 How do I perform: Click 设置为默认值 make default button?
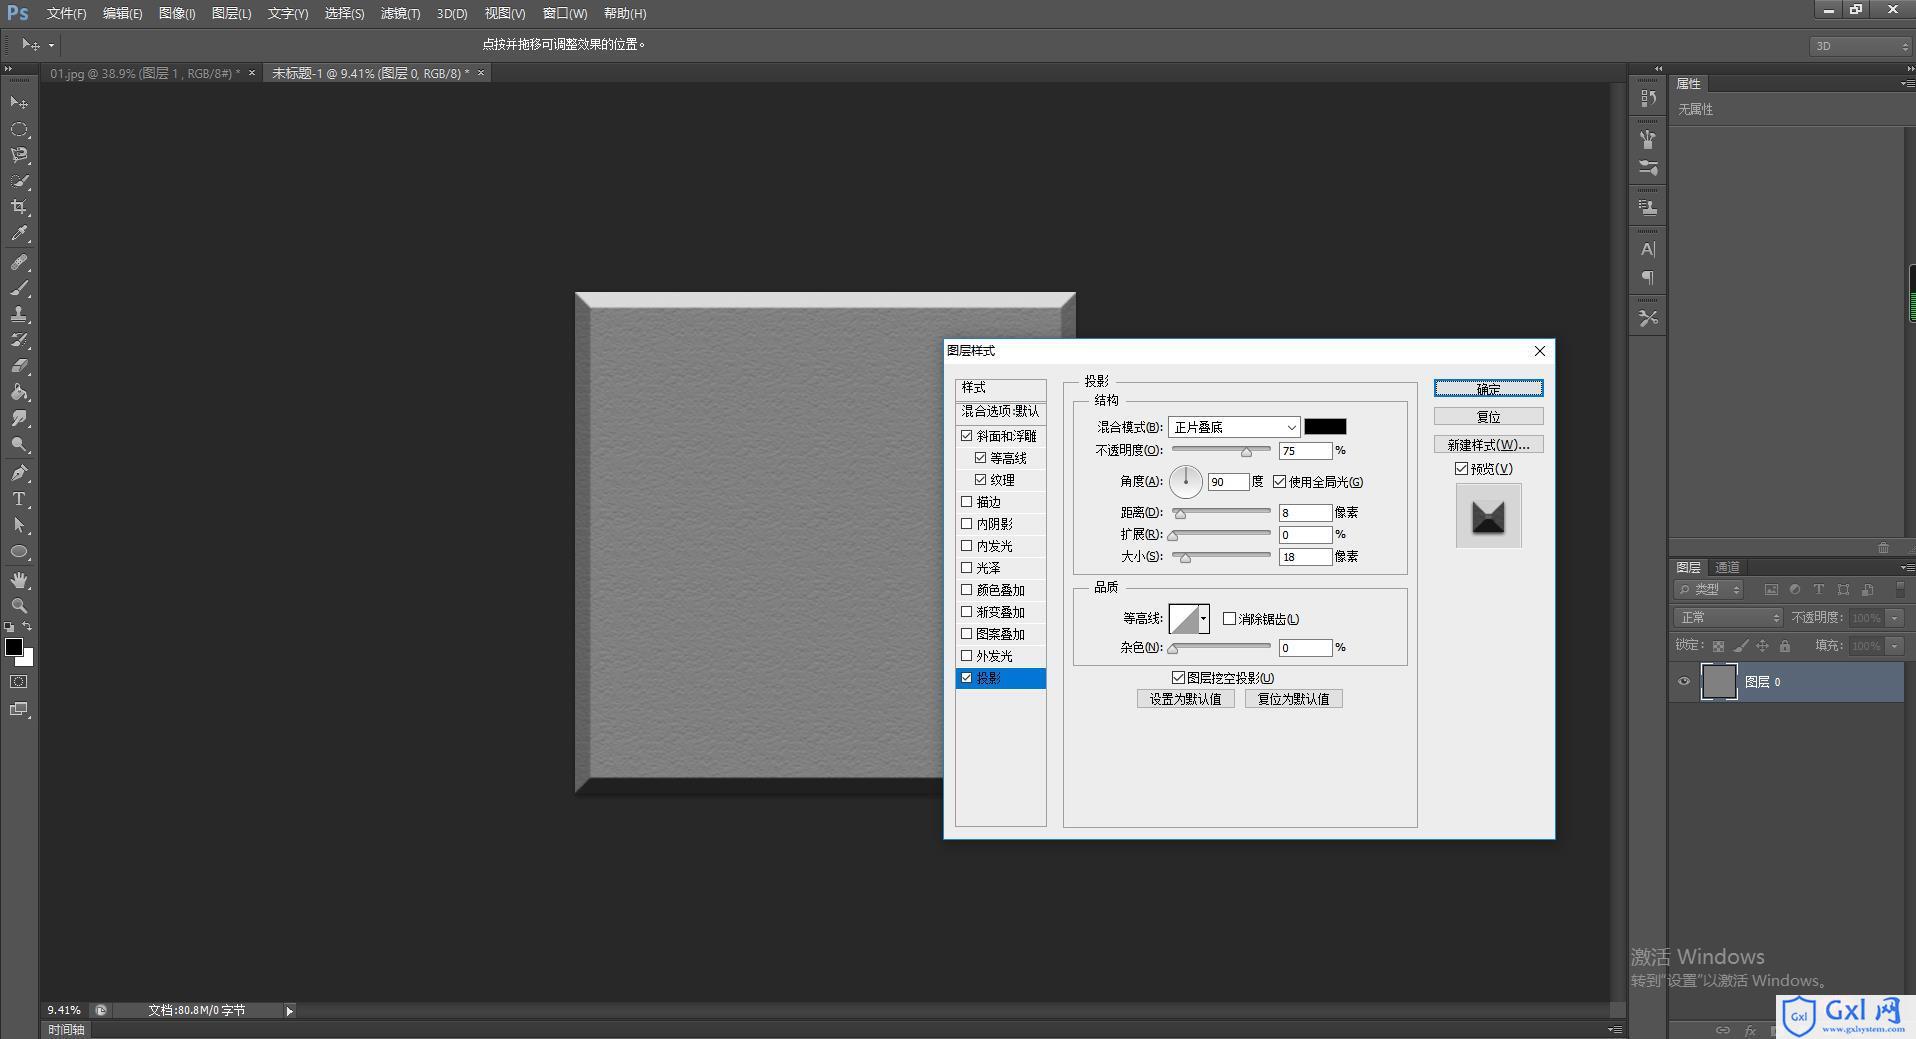pyautogui.click(x=1185, y=699)
